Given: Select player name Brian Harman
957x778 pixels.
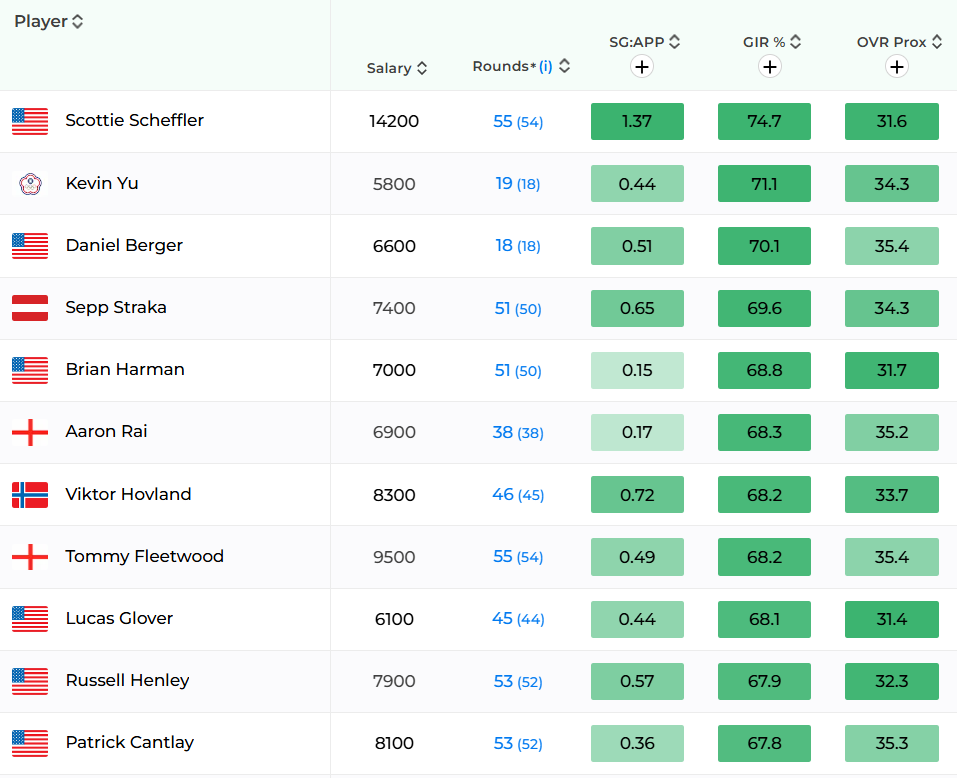Looking at the screenshot, I should pos(125,369).
